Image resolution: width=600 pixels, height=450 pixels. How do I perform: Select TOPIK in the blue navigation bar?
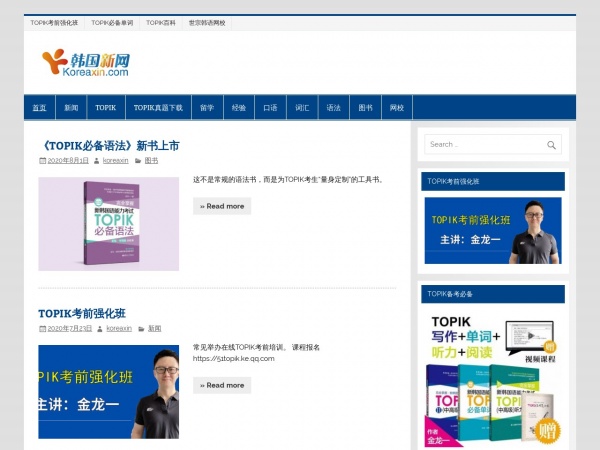click(x=106, y=108)
